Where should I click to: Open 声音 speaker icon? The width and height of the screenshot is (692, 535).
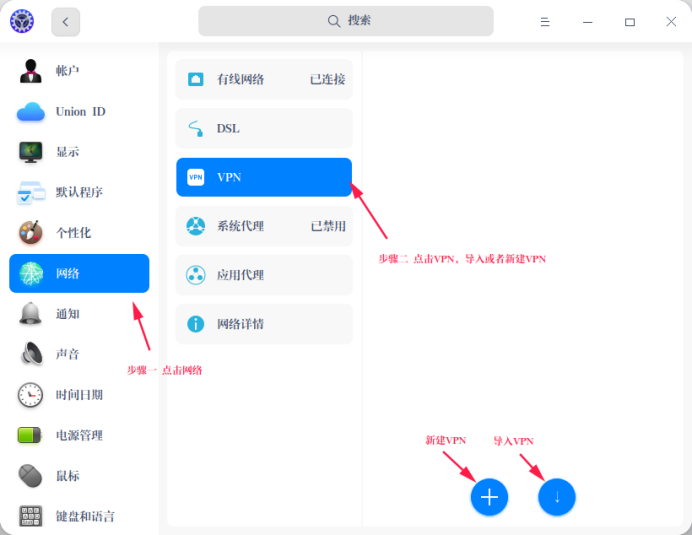click(31, 354)
